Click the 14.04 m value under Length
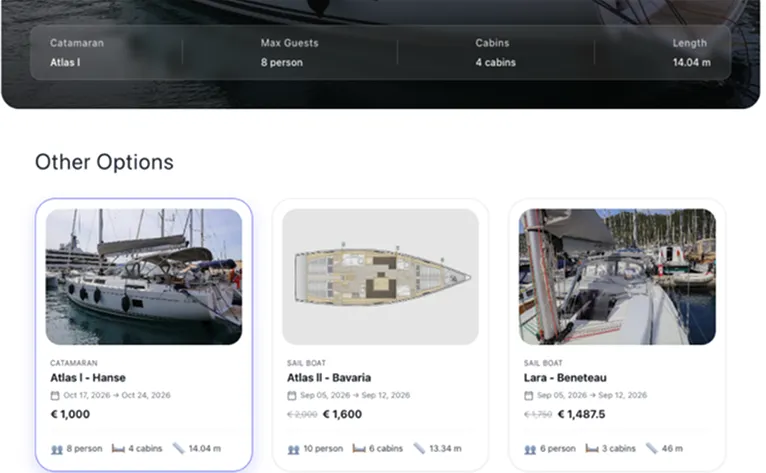The width and height of the screenshot is (766, 473). [692, 63]
